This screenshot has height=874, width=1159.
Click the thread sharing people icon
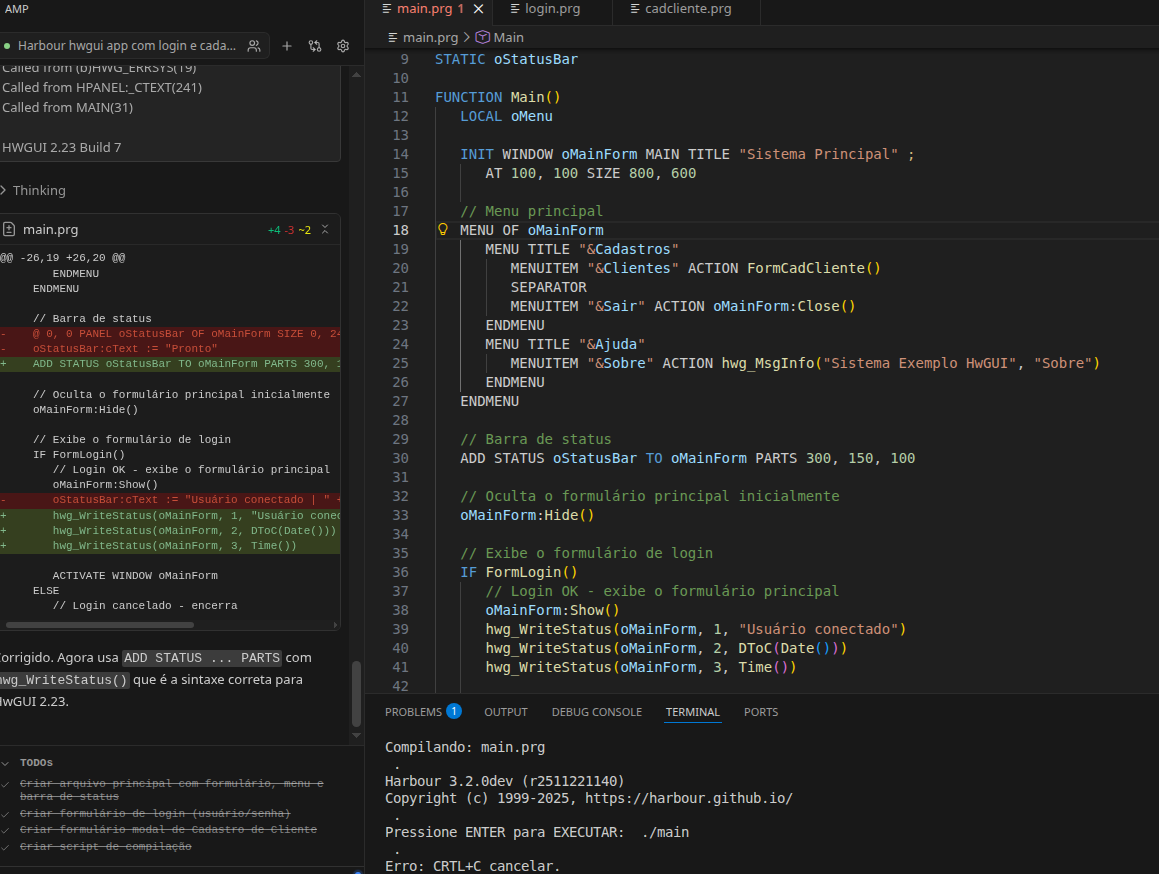click(x=254, y=46)
